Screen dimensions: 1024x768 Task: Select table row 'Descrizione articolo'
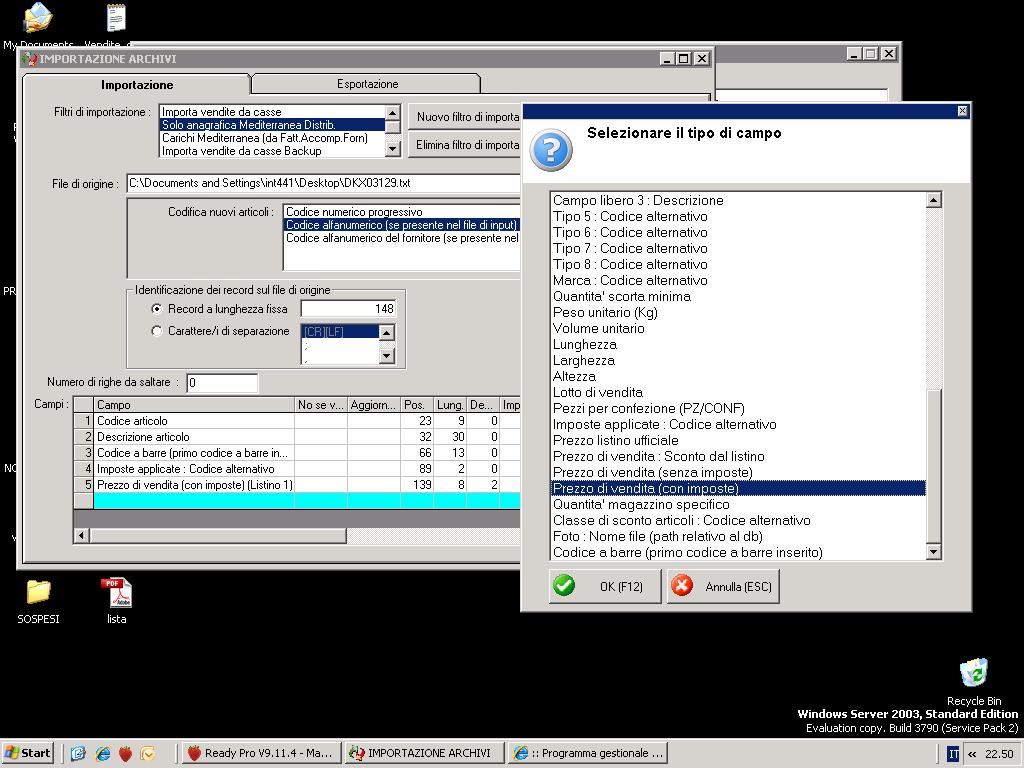[296, 437]
